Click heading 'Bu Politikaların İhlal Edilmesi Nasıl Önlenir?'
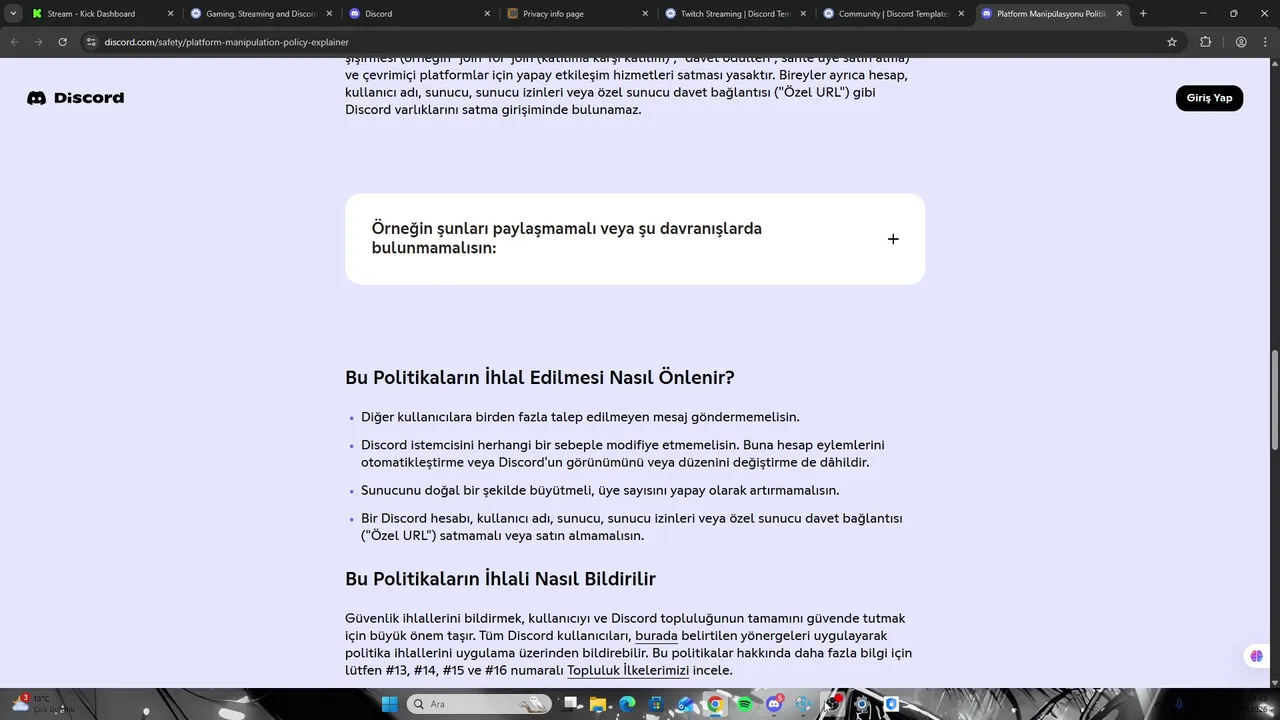 pyautogui.click(x=540, y=377)
